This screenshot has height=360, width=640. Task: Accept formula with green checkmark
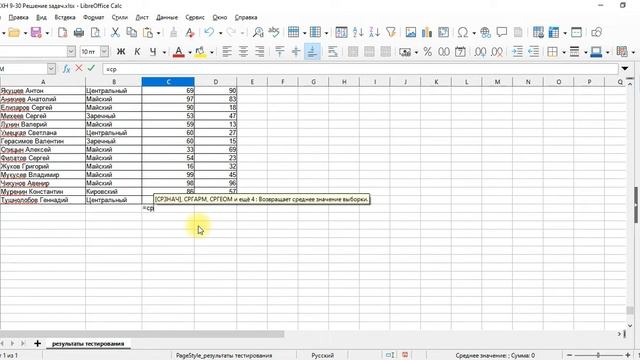(x=91, y=68)
